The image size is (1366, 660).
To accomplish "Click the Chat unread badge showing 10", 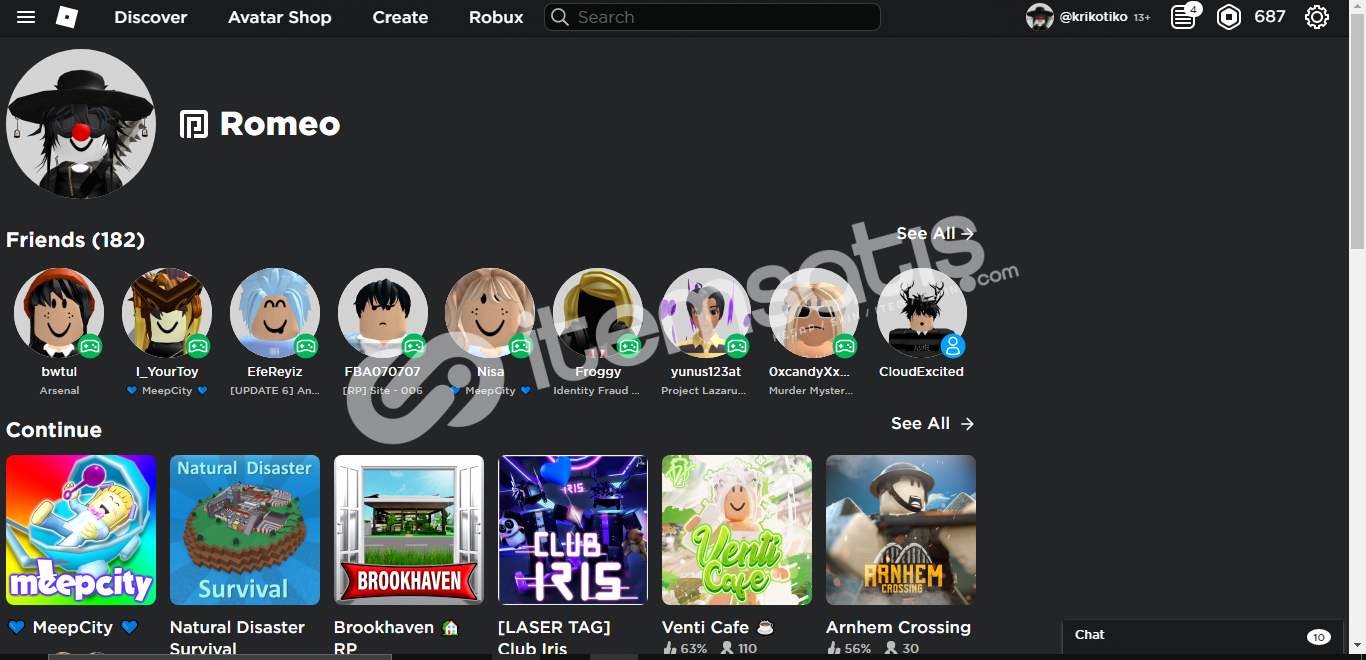I will tap(1318, 637).
